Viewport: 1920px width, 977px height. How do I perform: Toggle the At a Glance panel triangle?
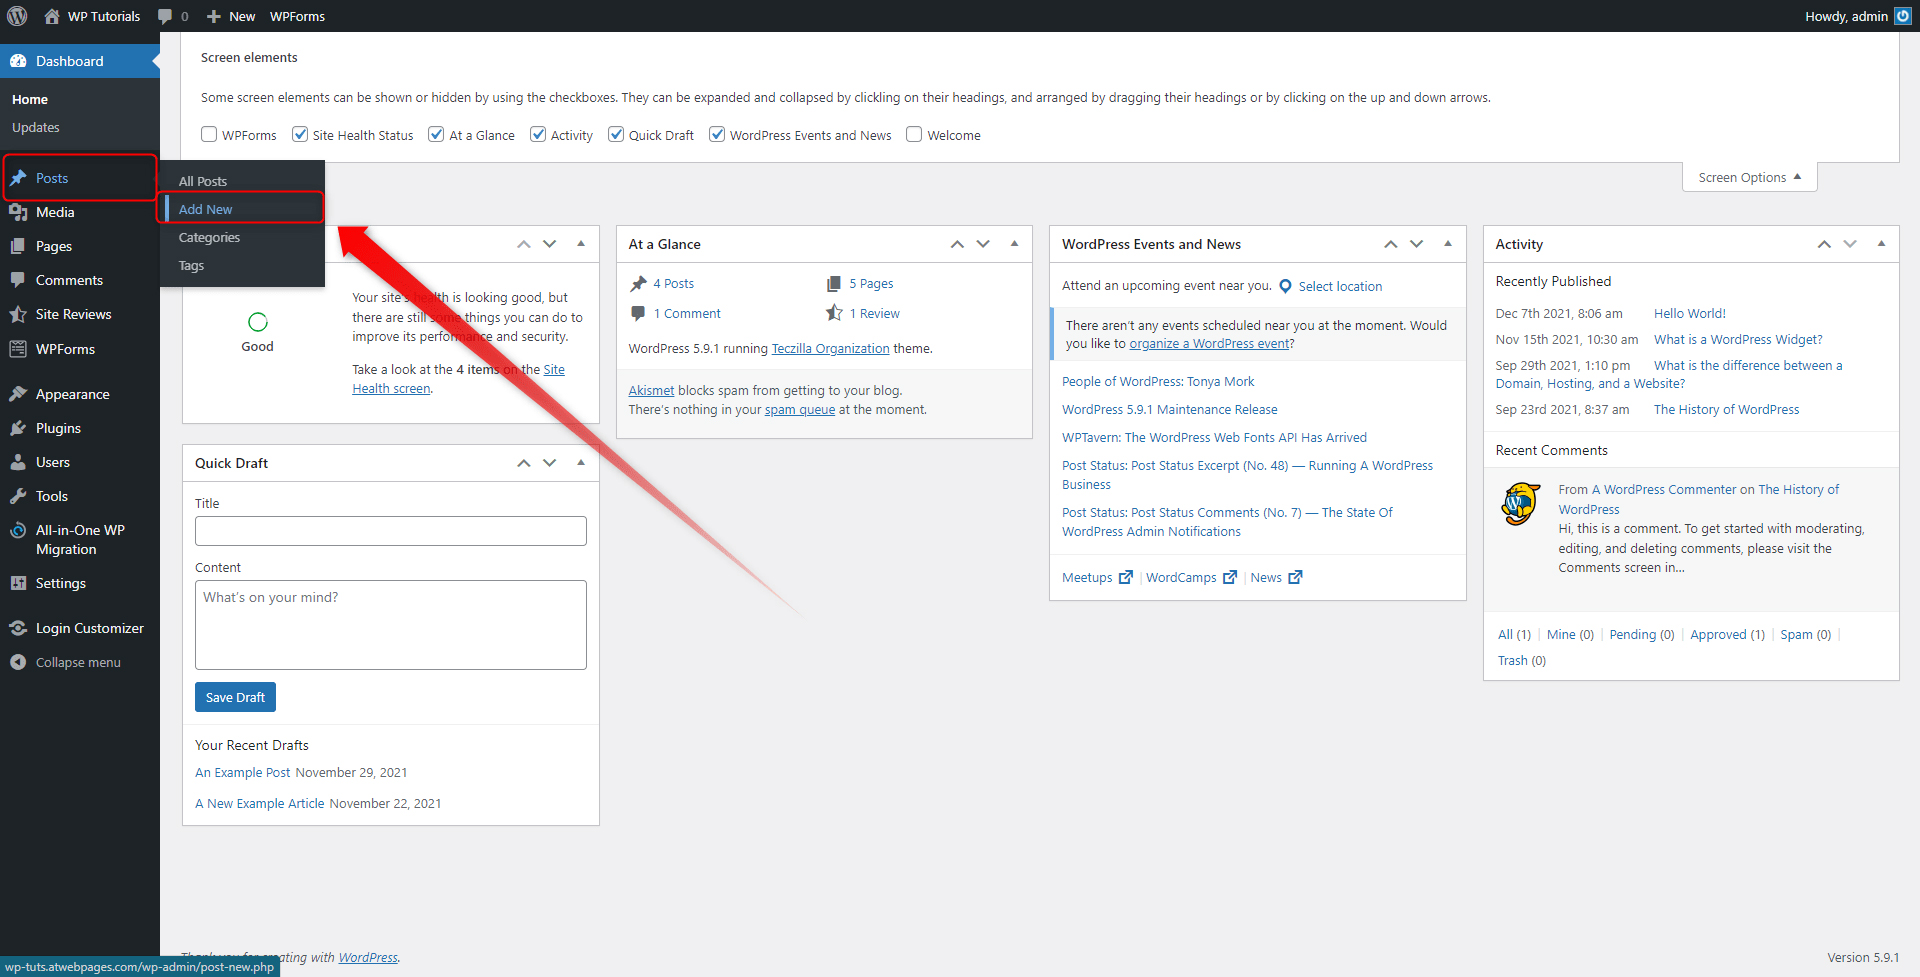click(x=1014, y=244)
